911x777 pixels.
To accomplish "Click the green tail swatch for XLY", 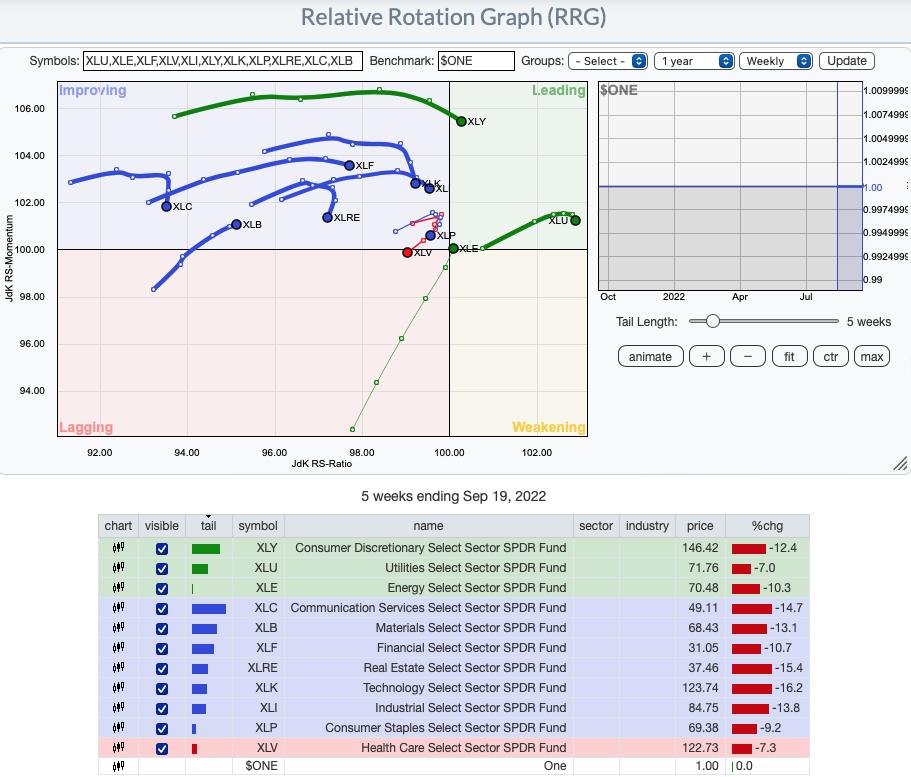I will [x=206, y=549].
